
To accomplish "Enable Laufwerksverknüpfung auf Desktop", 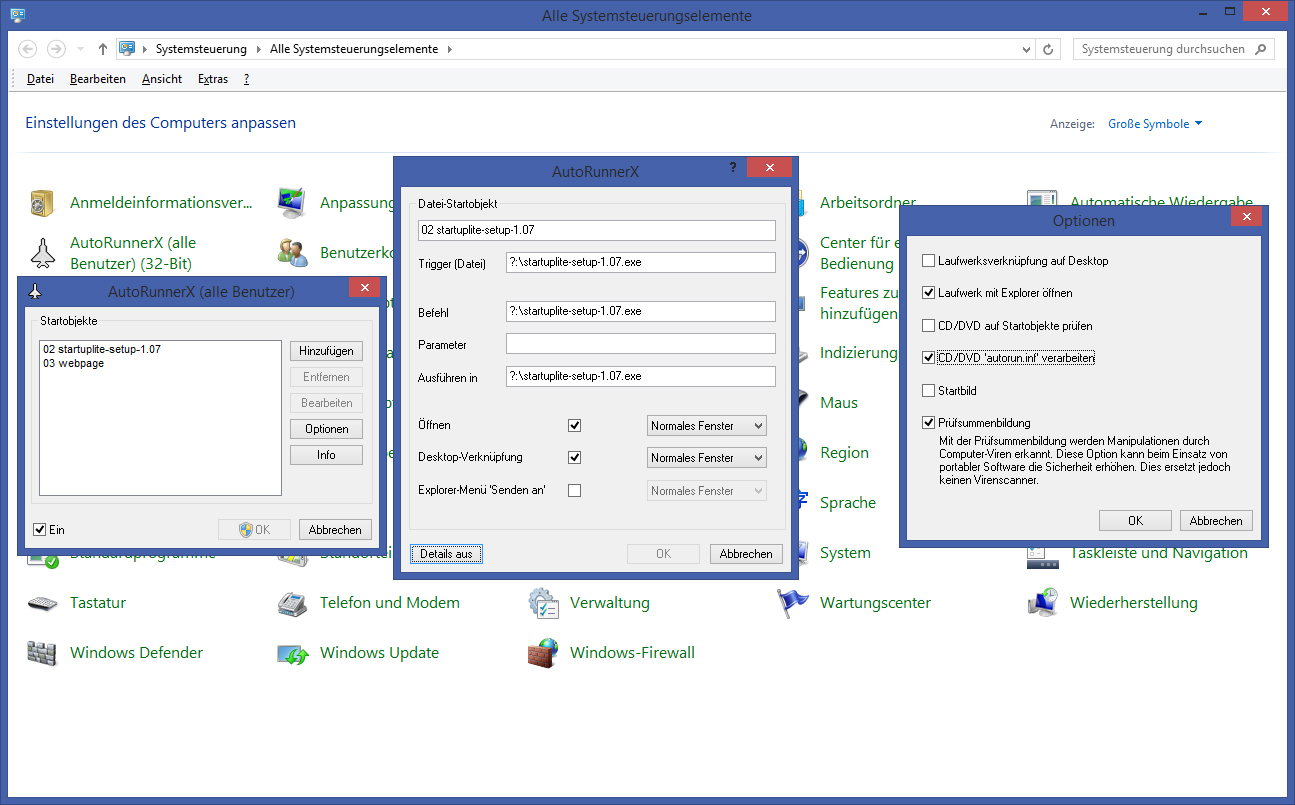I will tap(929, 261).
